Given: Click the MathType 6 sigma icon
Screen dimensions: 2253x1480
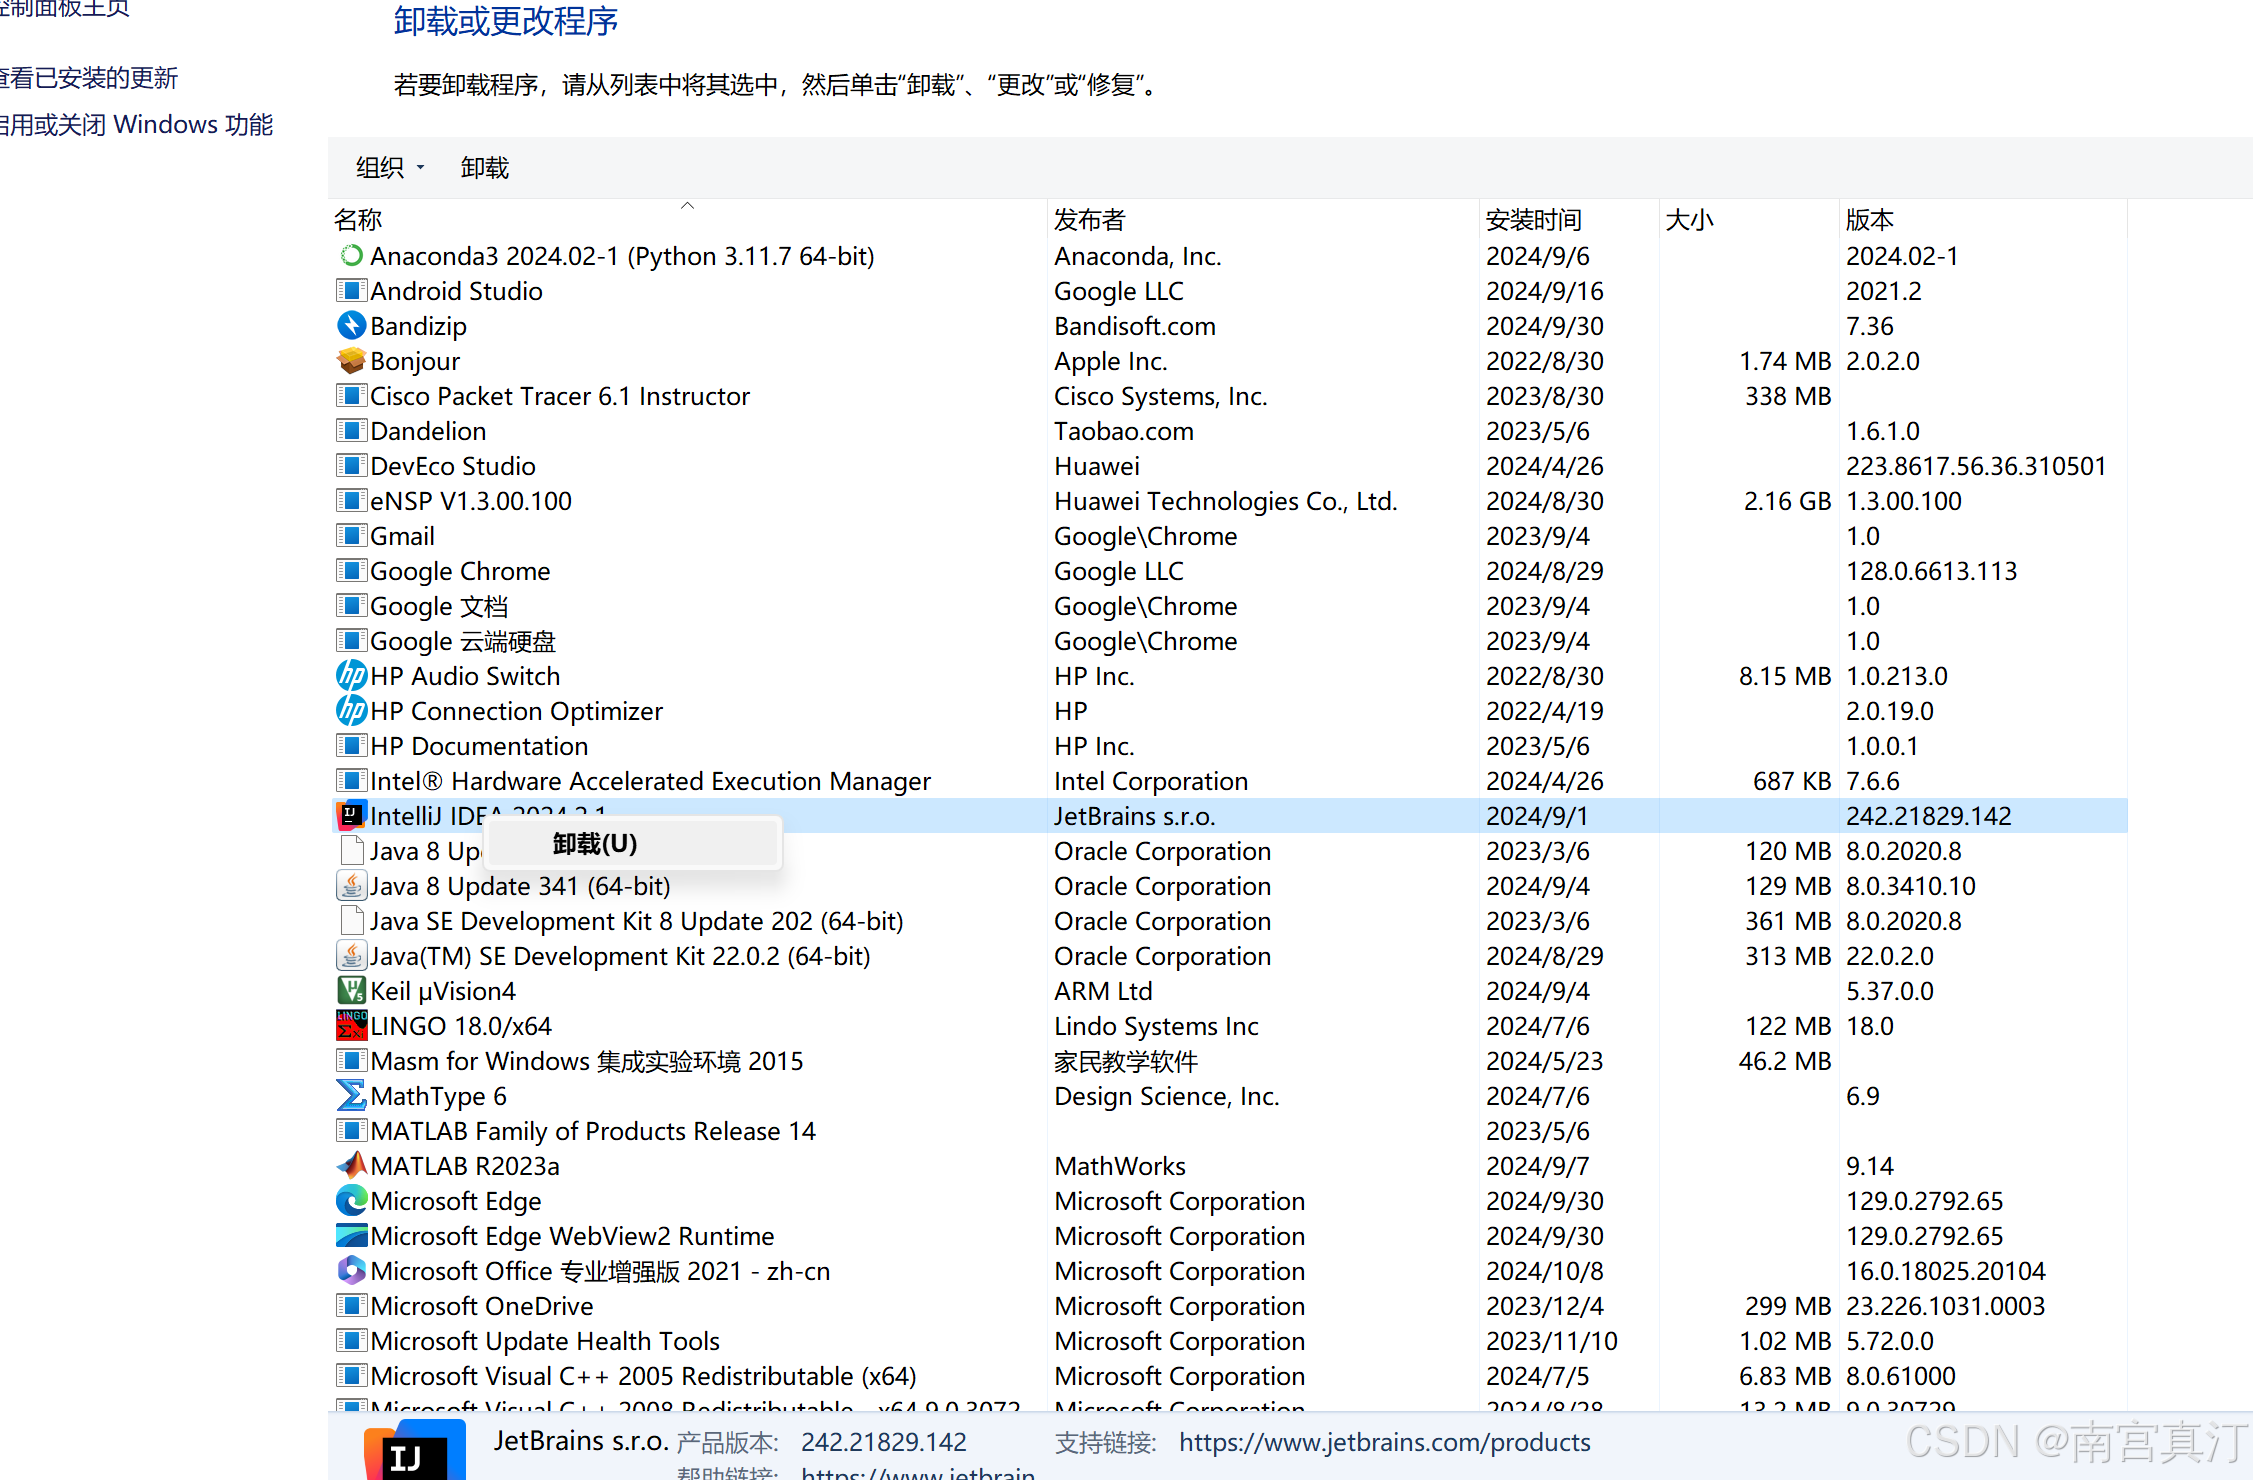Looking at the screenshot, I should 351,1096.
